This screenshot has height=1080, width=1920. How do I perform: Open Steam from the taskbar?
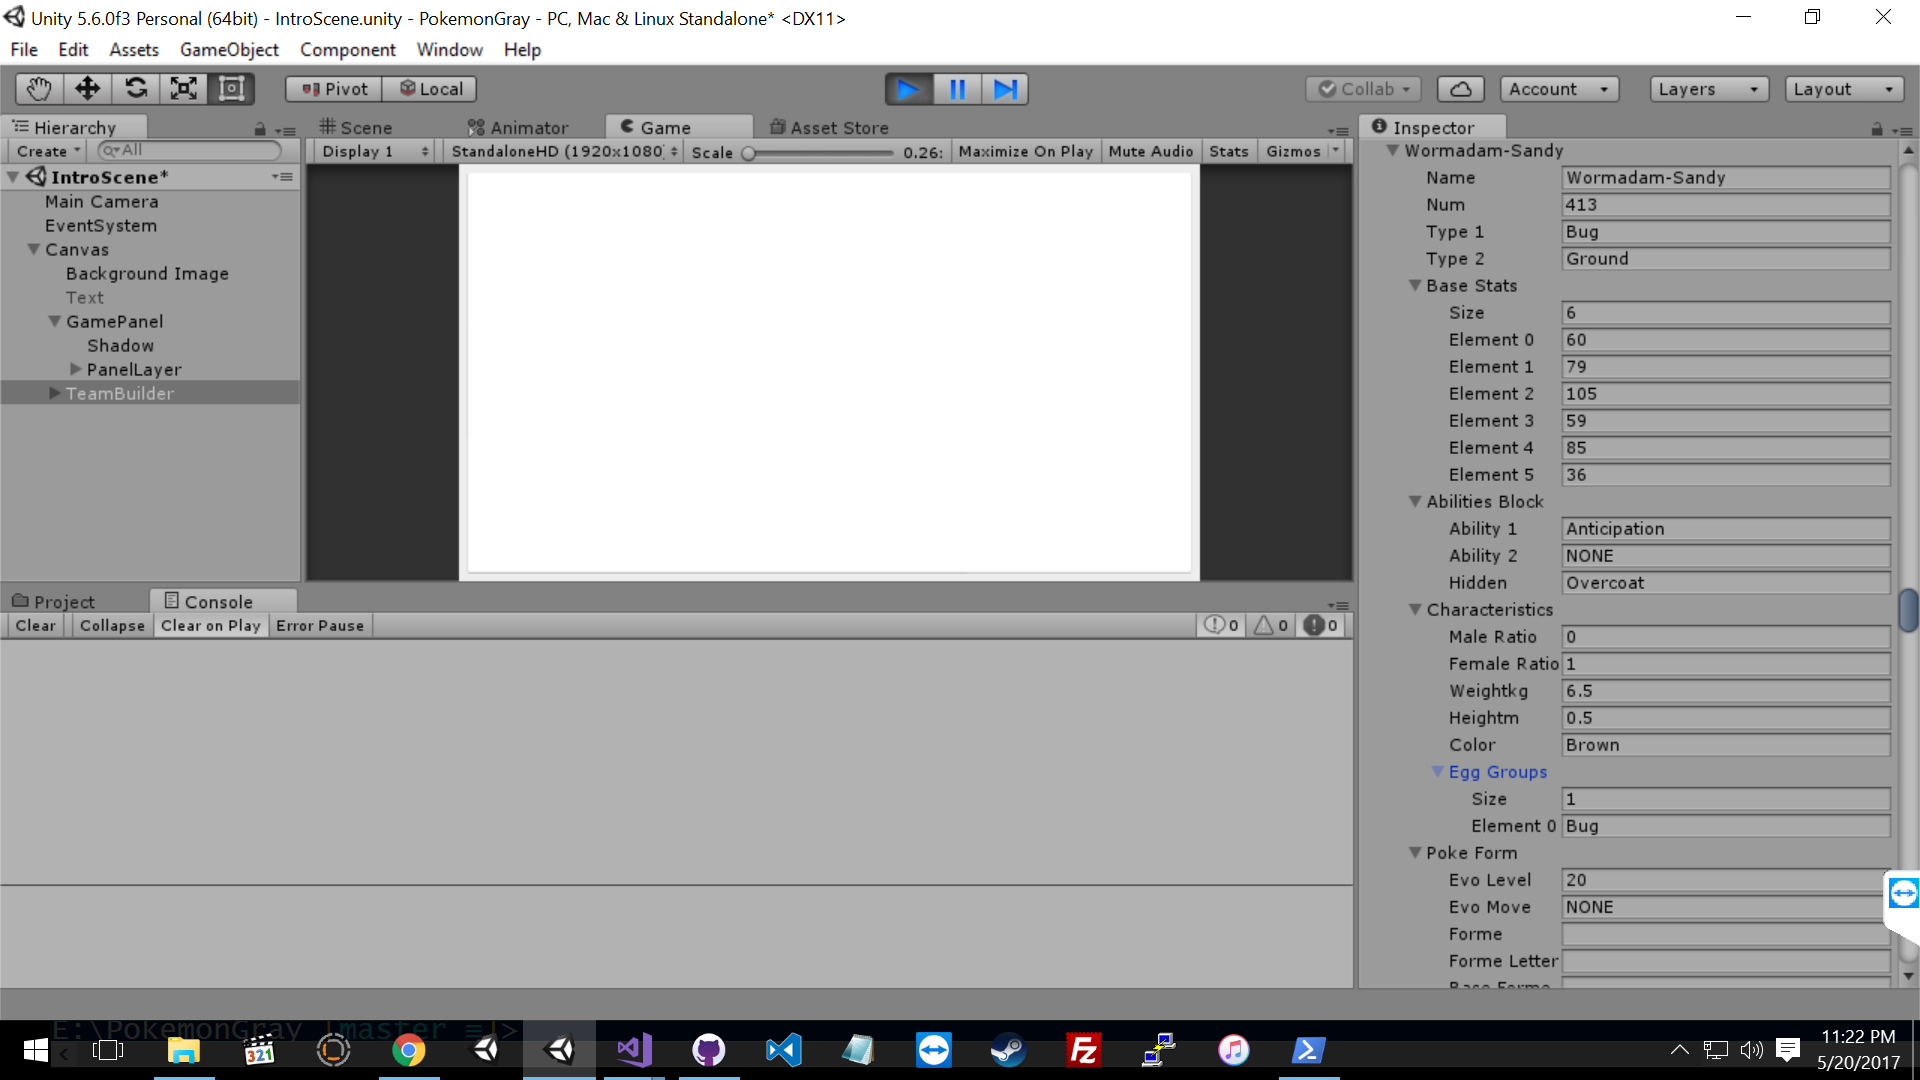pyautogui.click(x=1008, y=1050)
